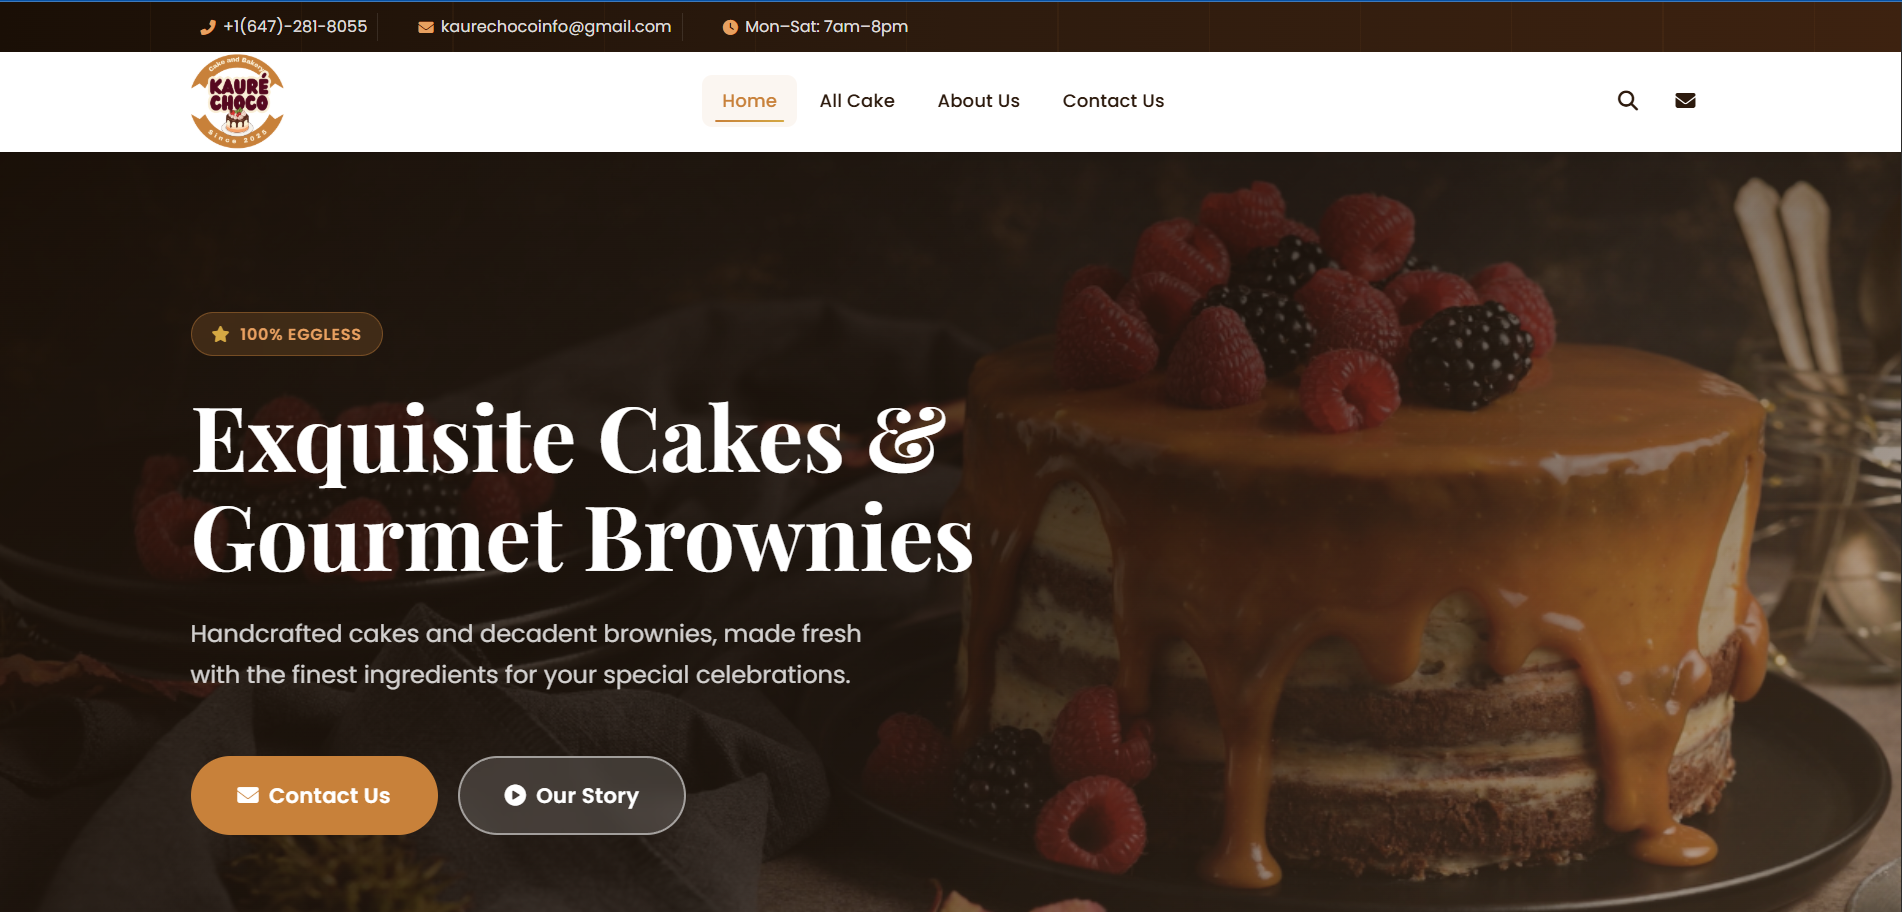Image resolution: width=1902 pixels, height=912 pixels.
Task: Click the star icon in Eggless badge
Action: 221,334
